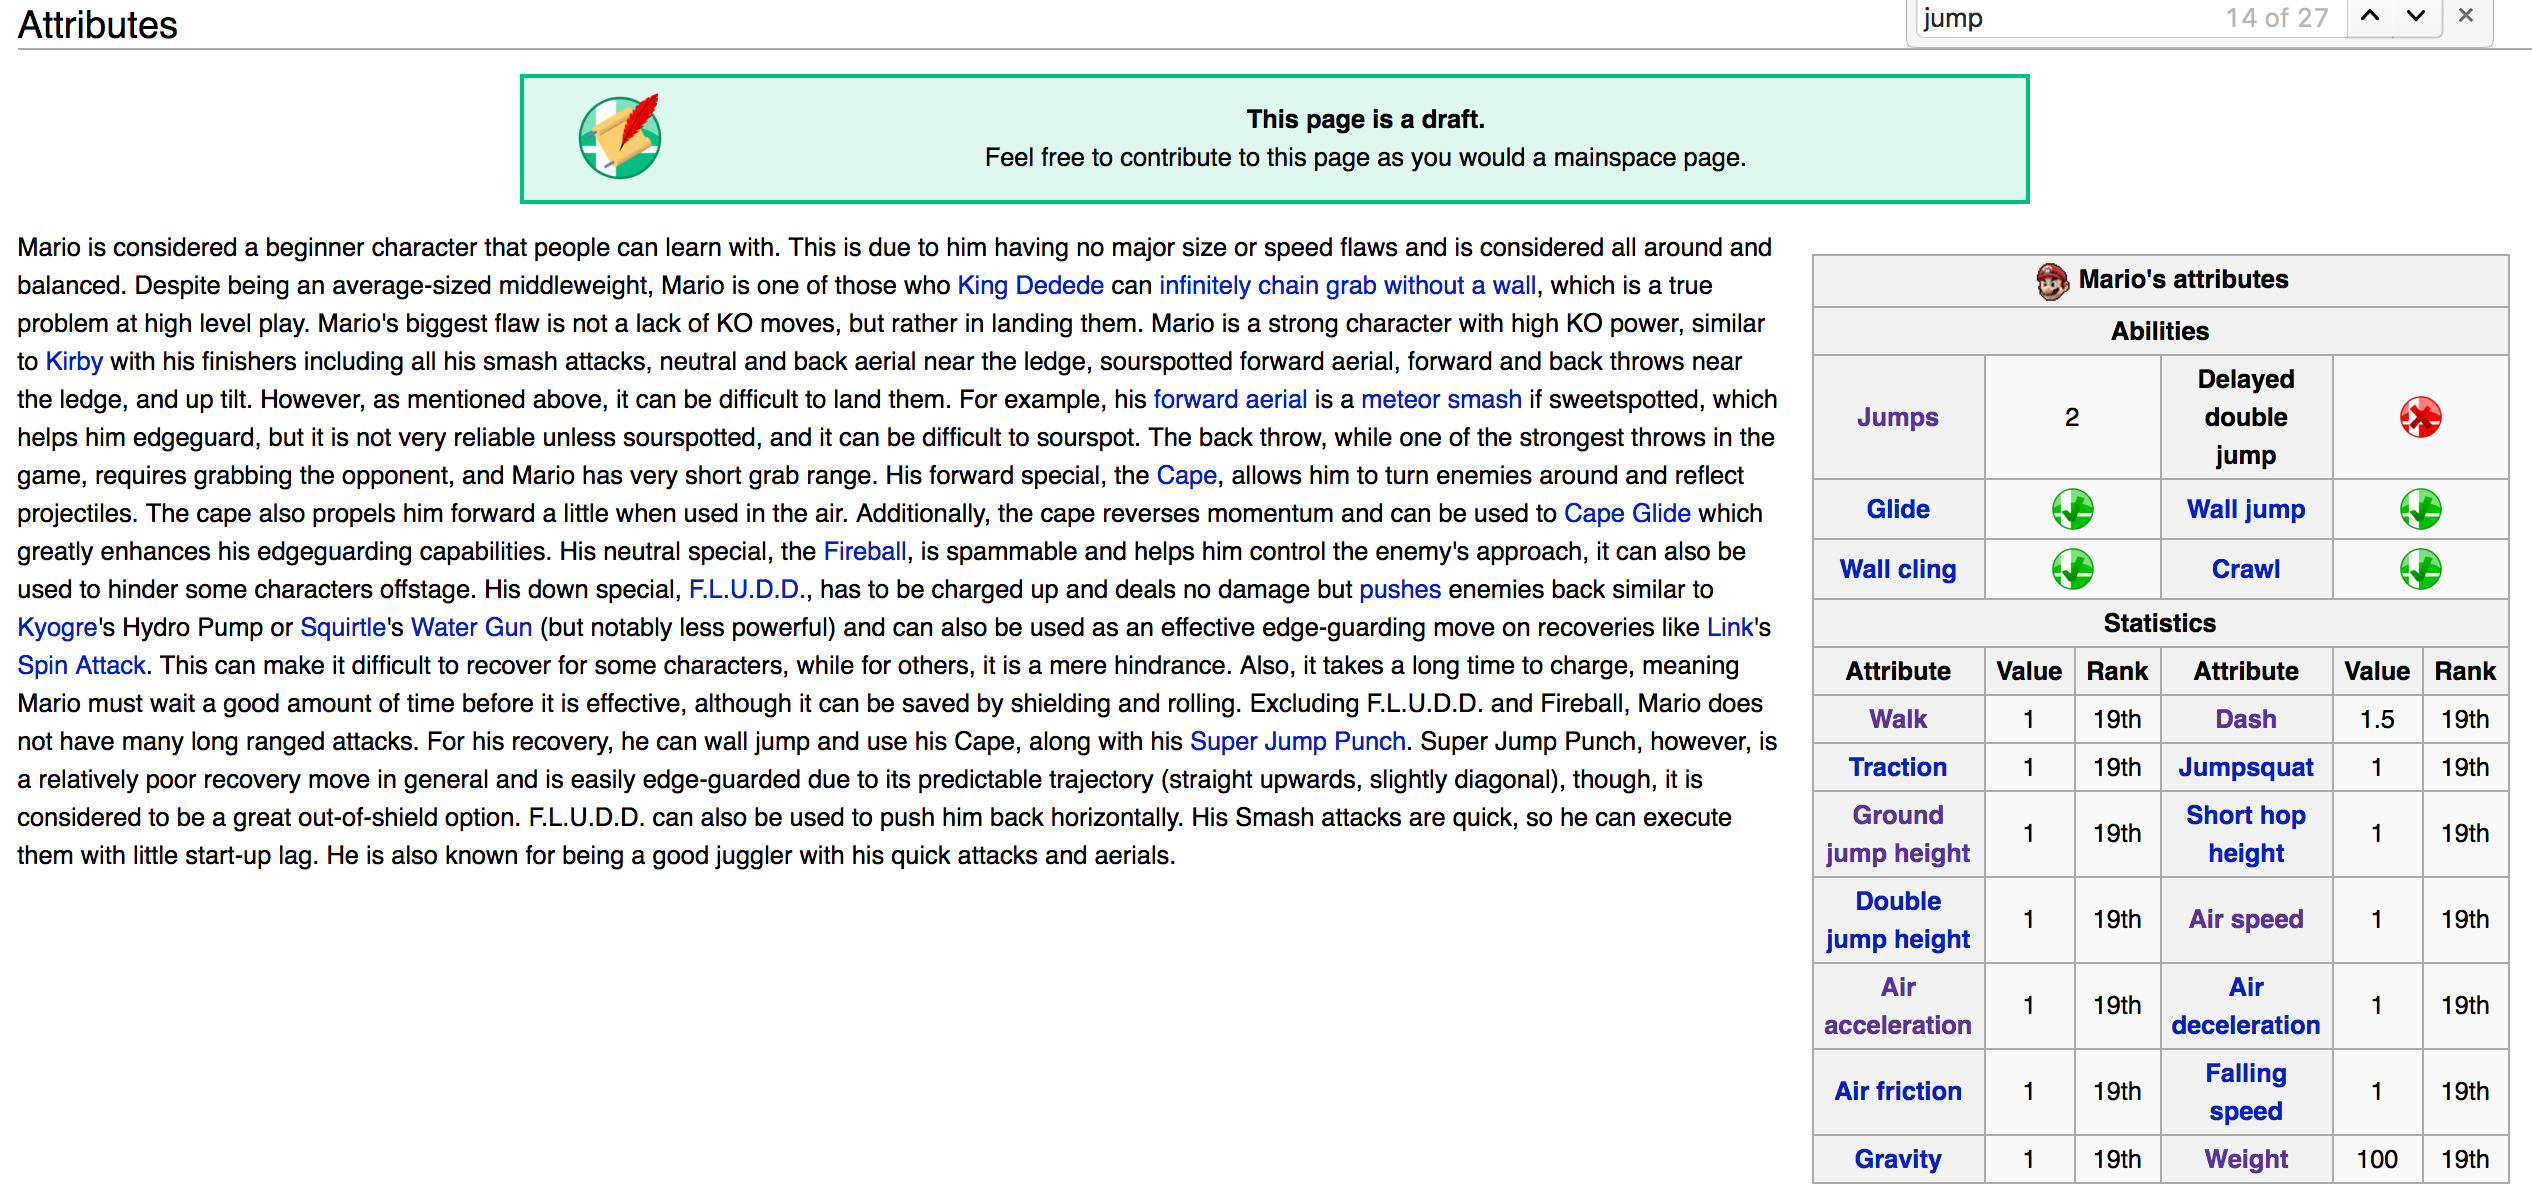Click the red X icon beside Delayed double jump

coord(2419,417)
